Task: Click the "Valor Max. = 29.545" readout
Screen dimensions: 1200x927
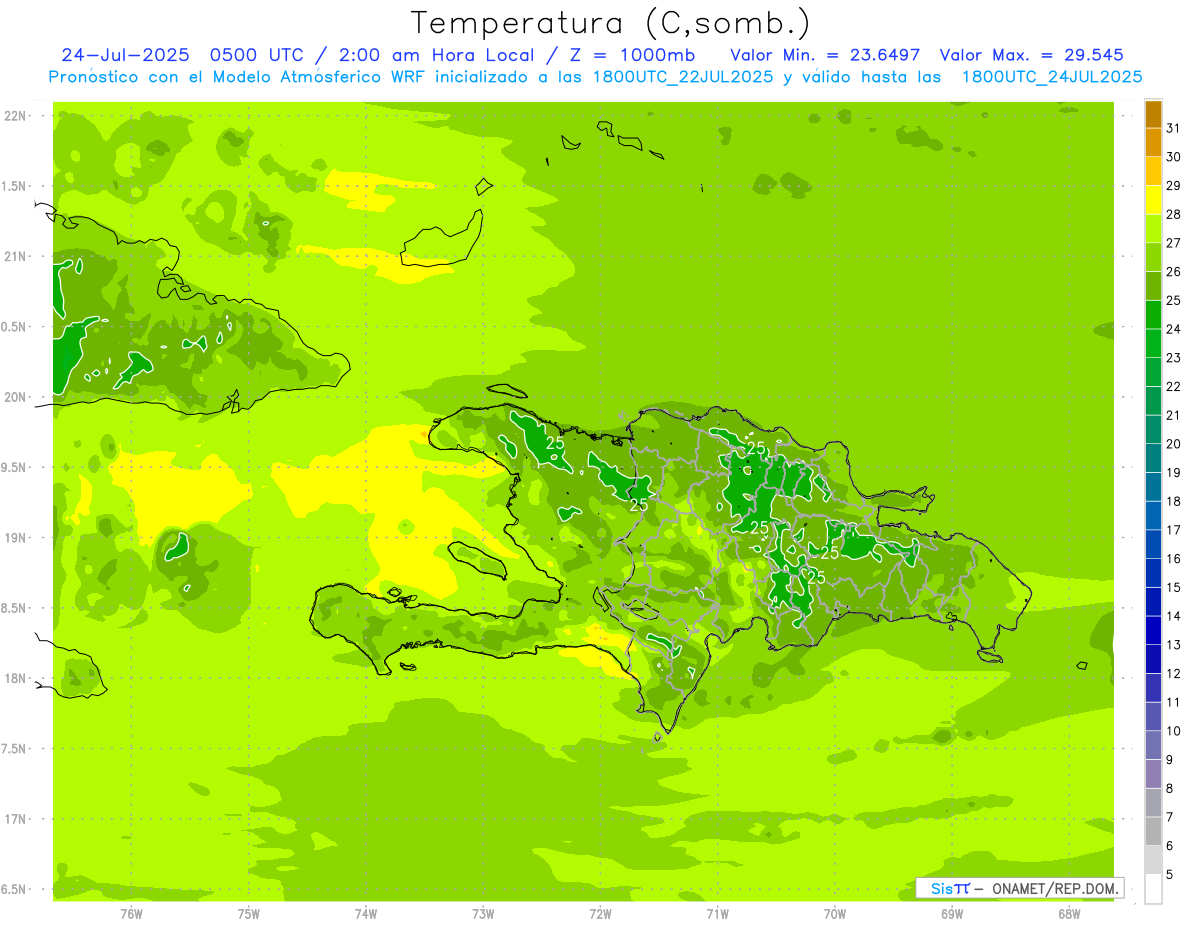Action: point(1032,55)
